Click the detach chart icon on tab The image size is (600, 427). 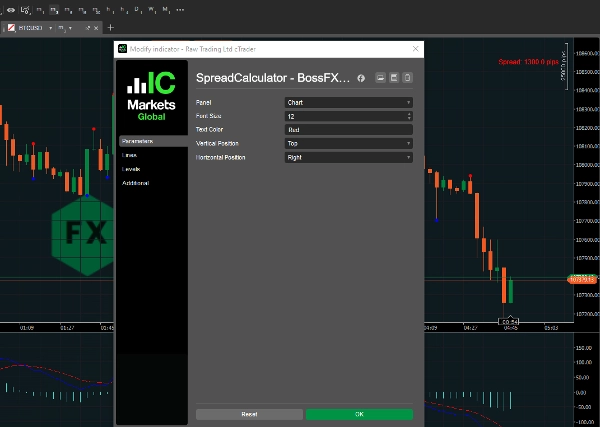click(88, 28)
